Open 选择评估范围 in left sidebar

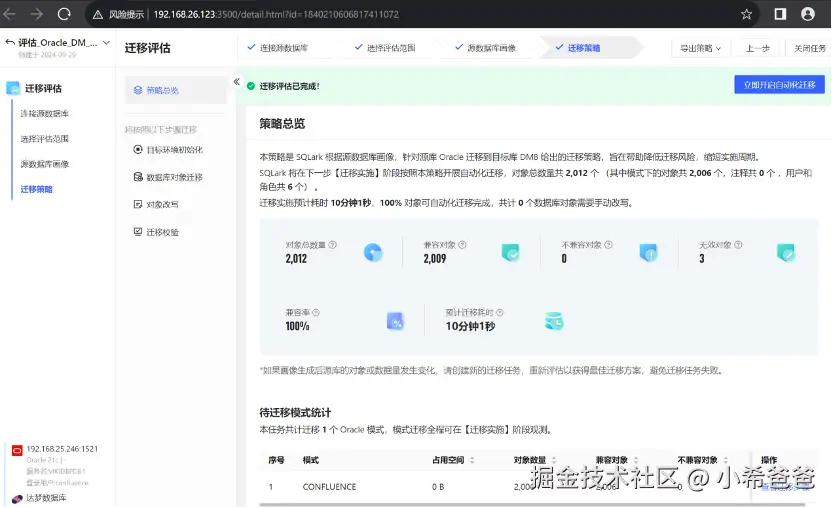coord(45,139)
